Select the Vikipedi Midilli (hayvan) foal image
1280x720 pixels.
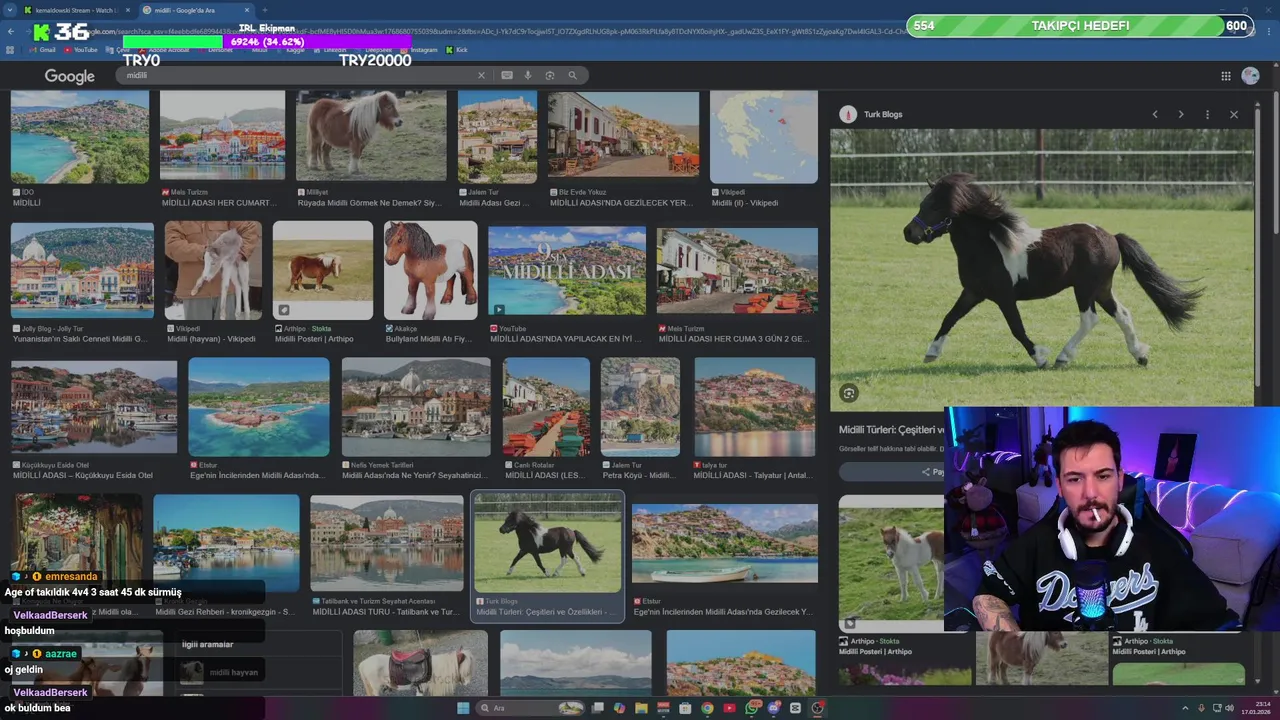click(x=213, y=270)
